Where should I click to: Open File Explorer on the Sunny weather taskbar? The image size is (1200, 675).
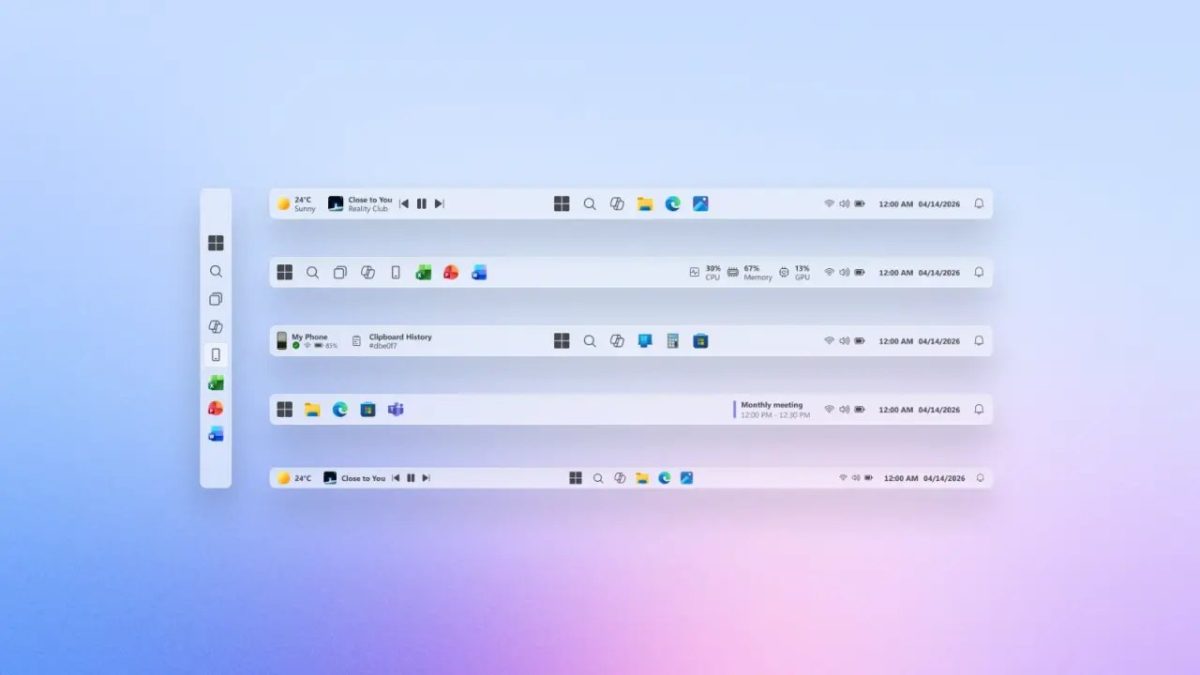click(x=645, y=204)
